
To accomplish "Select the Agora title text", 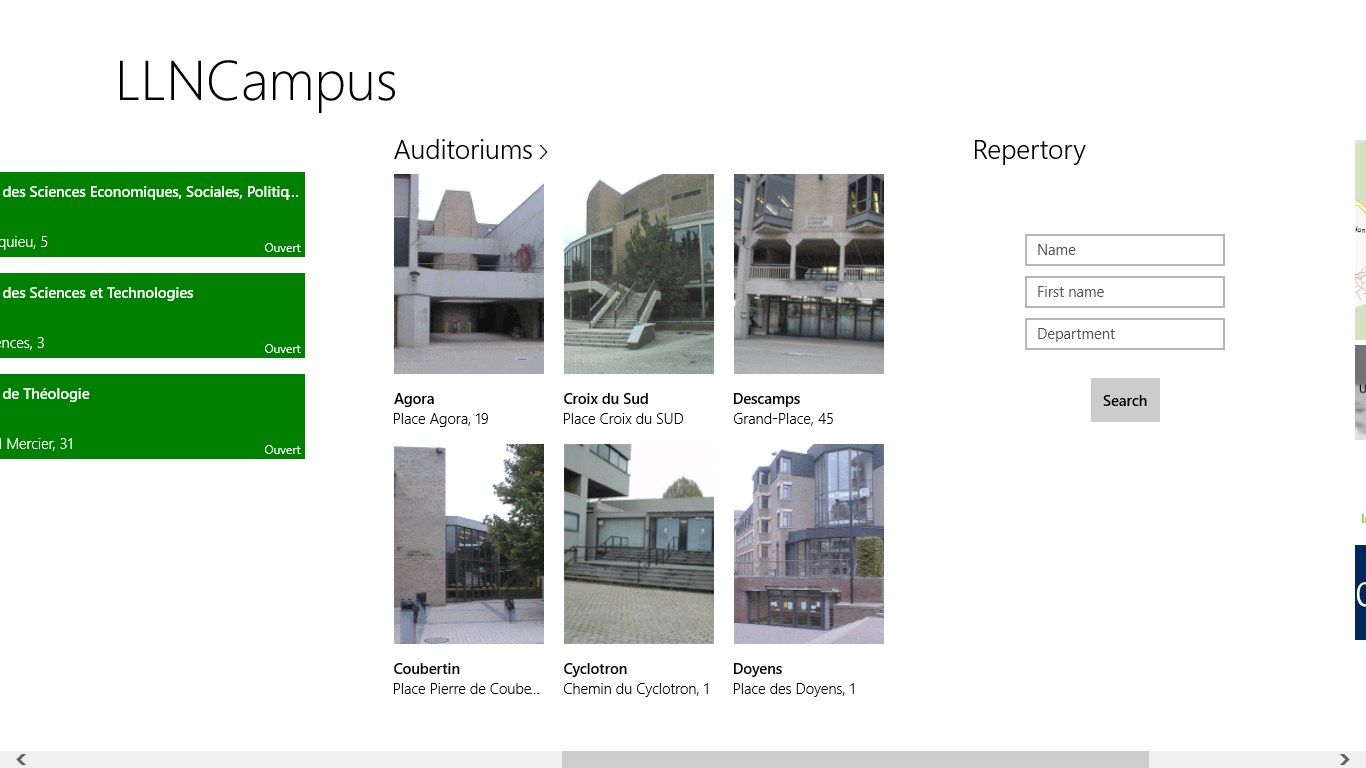I will tap(414, 399).
